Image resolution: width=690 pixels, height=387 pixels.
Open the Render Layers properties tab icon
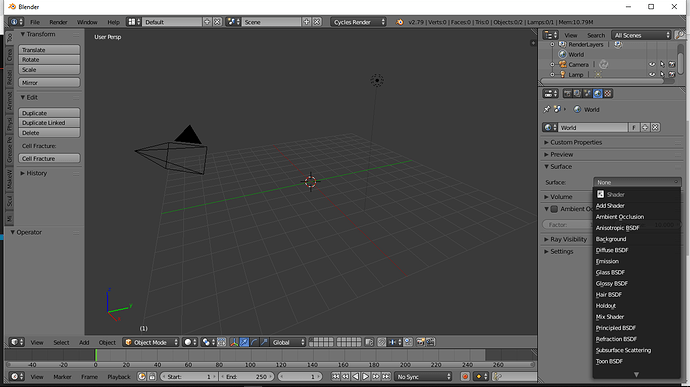tap(577, 94)
